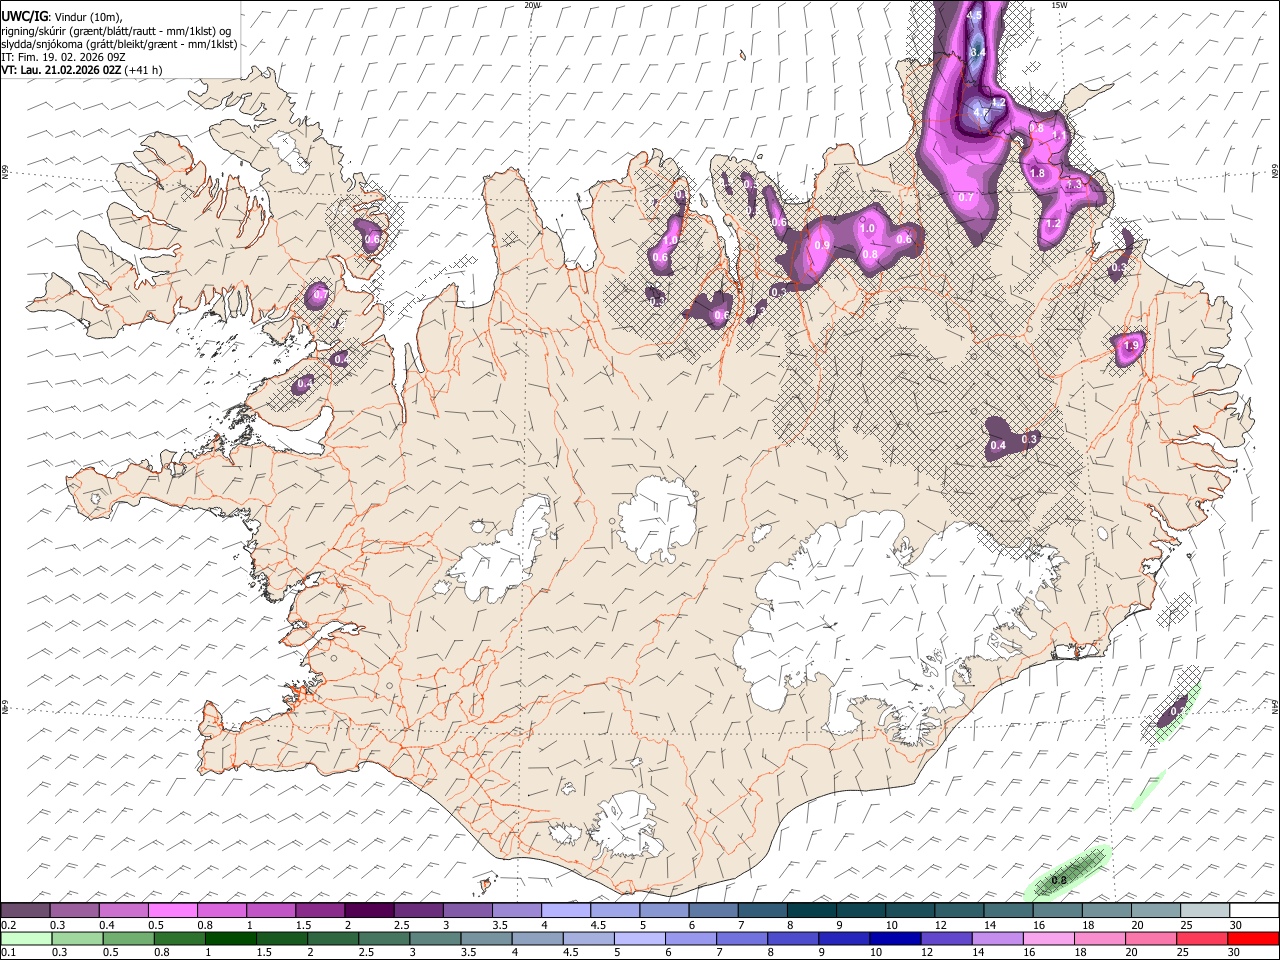
Task: Click the '1.3' snowfall value in the northeast
Action: [1074, 185]
